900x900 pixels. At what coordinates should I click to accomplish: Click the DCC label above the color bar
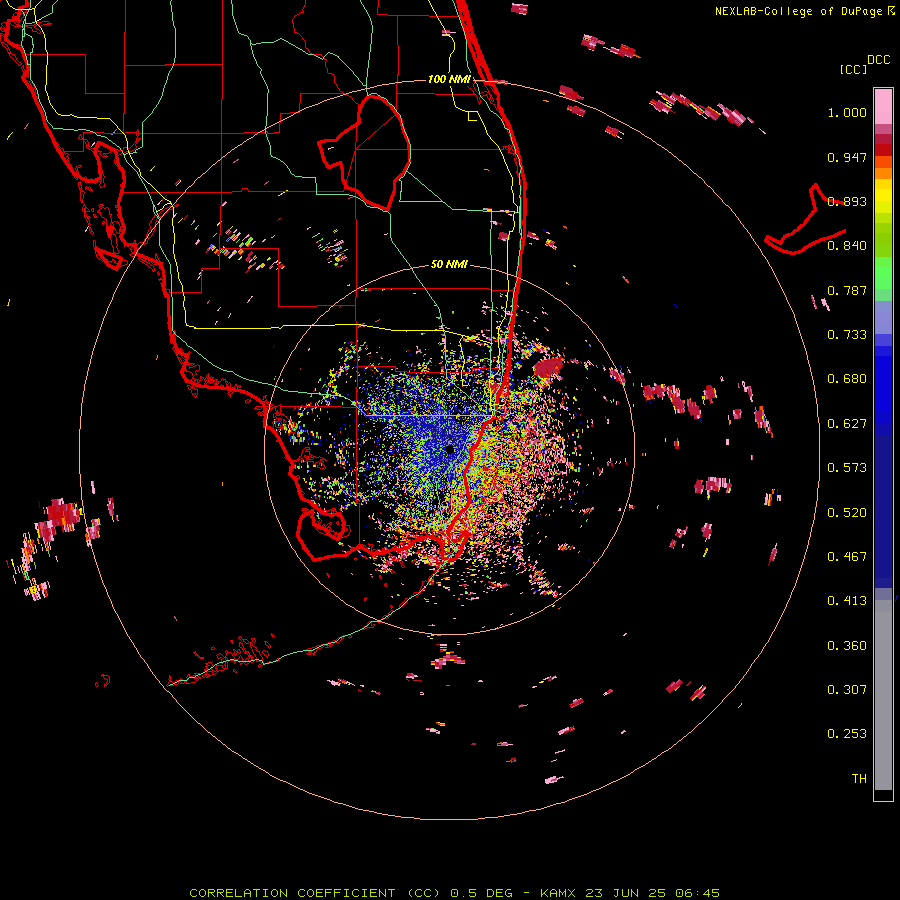tap(879, 60)
